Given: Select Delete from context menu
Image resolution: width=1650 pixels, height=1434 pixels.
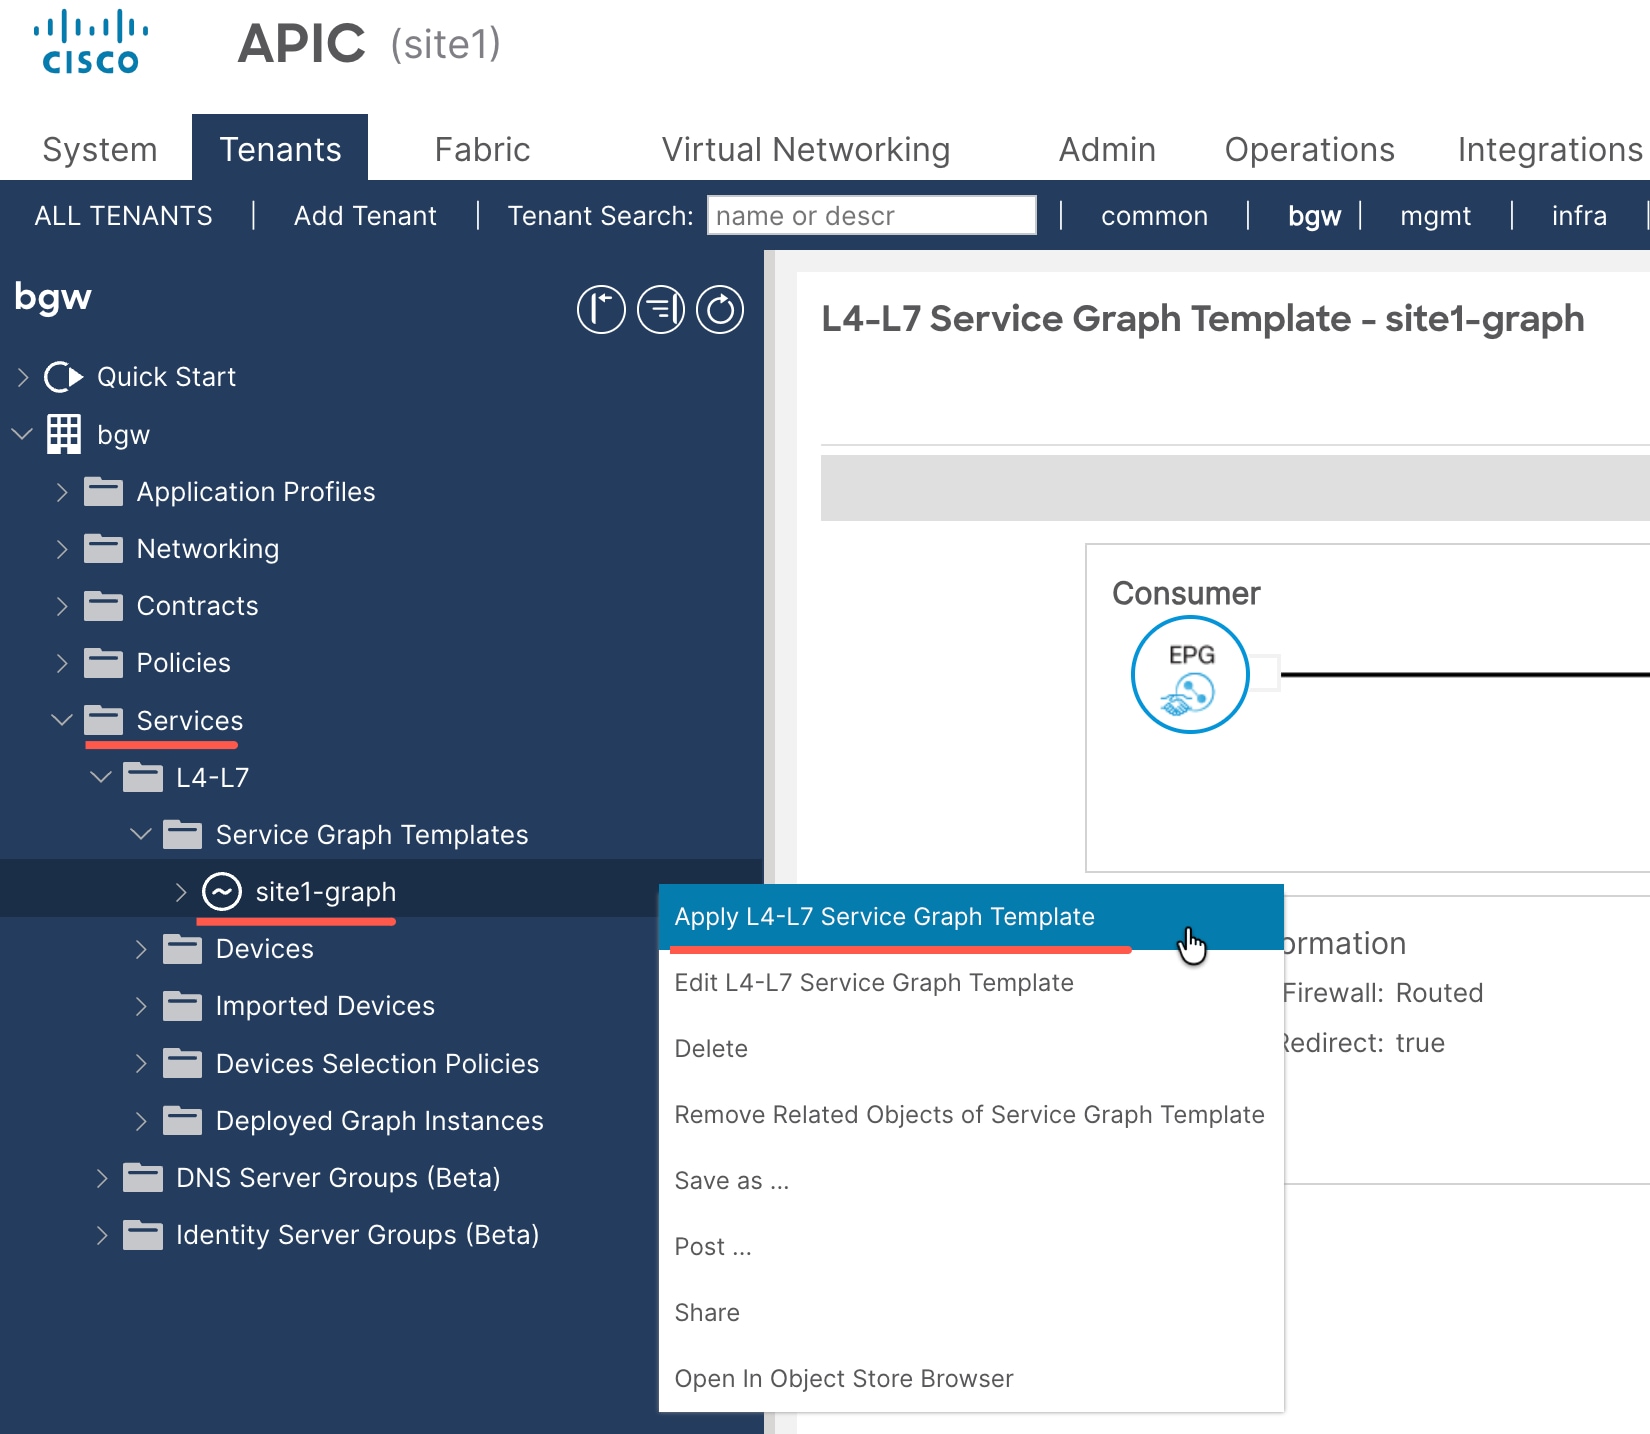Looking at the screenshot, I should (971, 1049).
